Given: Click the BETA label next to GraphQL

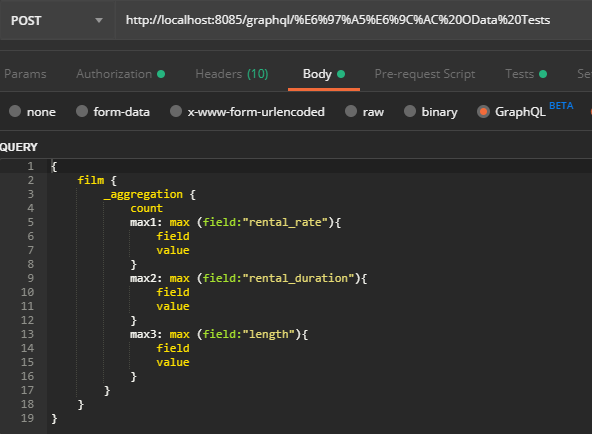Looking at the screenshot, I should click(561, 106).
